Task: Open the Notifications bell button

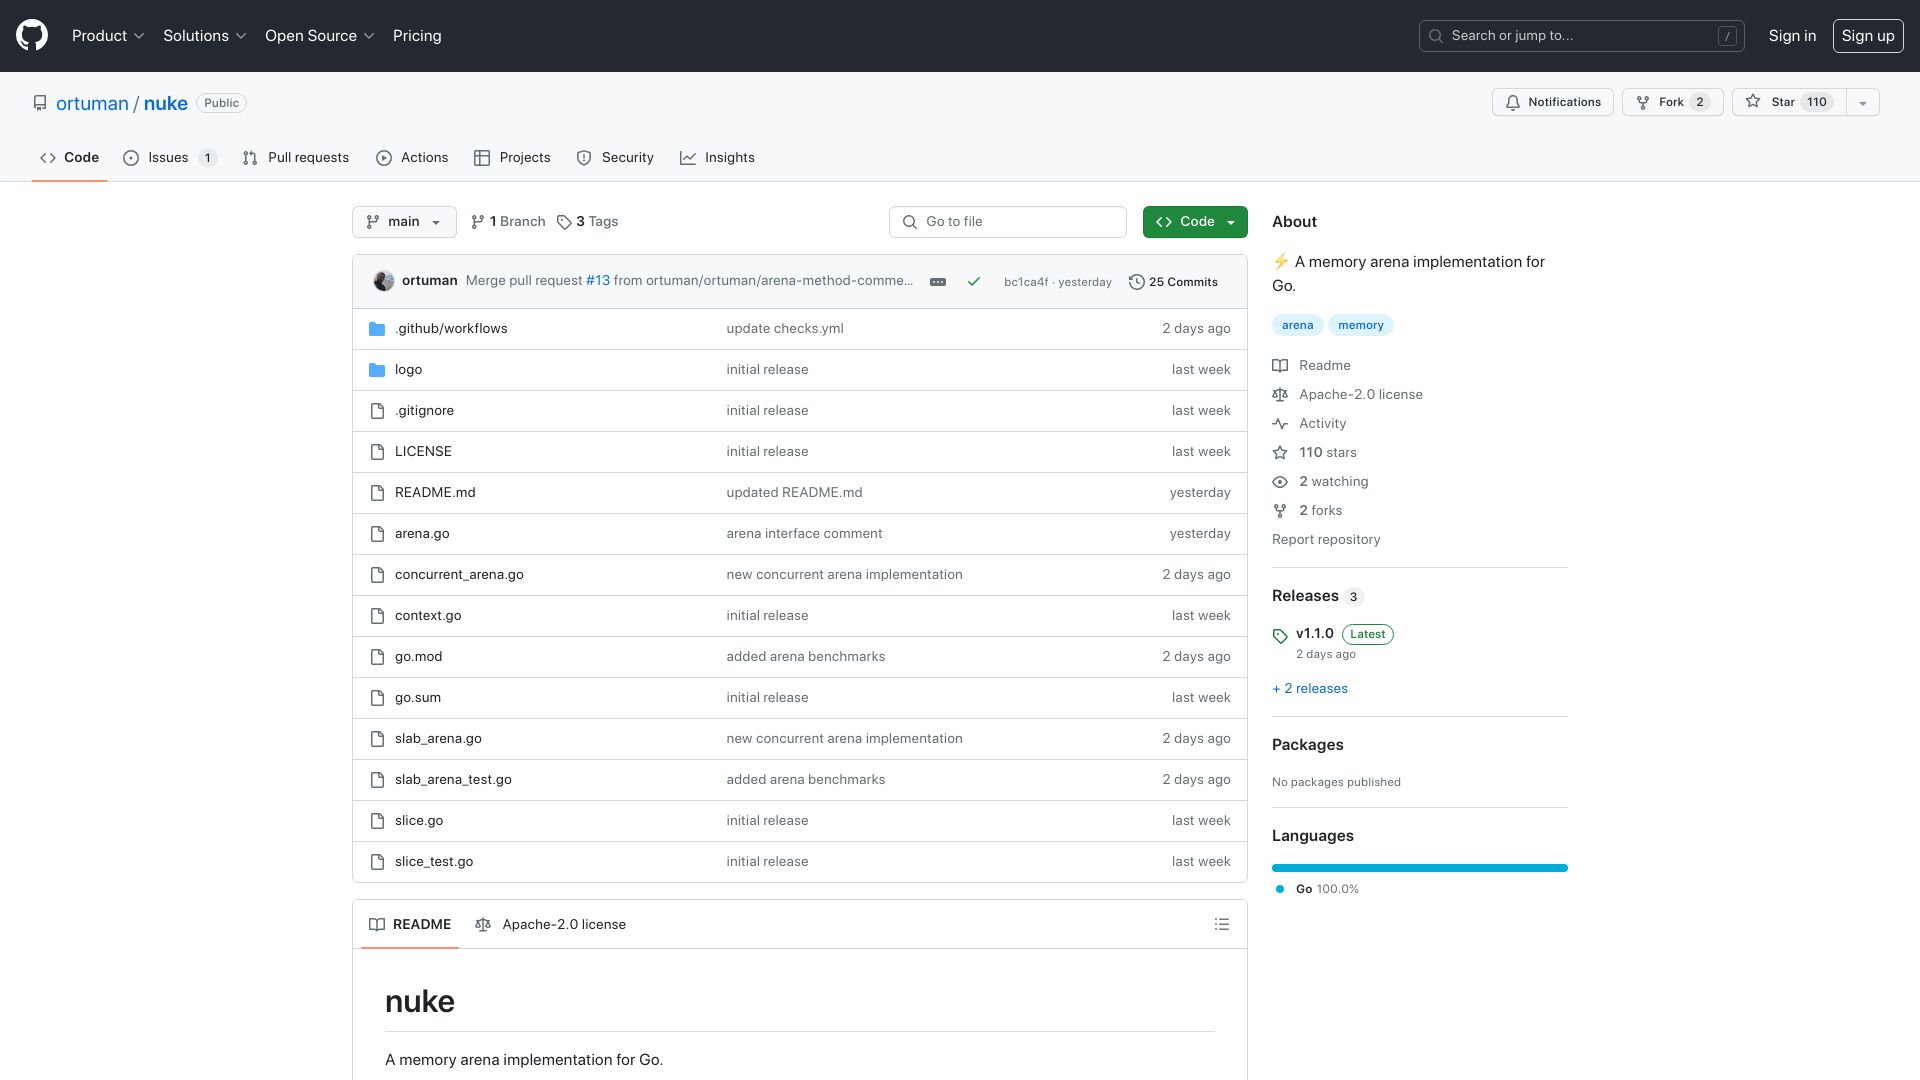Action: pos(1552,102)
